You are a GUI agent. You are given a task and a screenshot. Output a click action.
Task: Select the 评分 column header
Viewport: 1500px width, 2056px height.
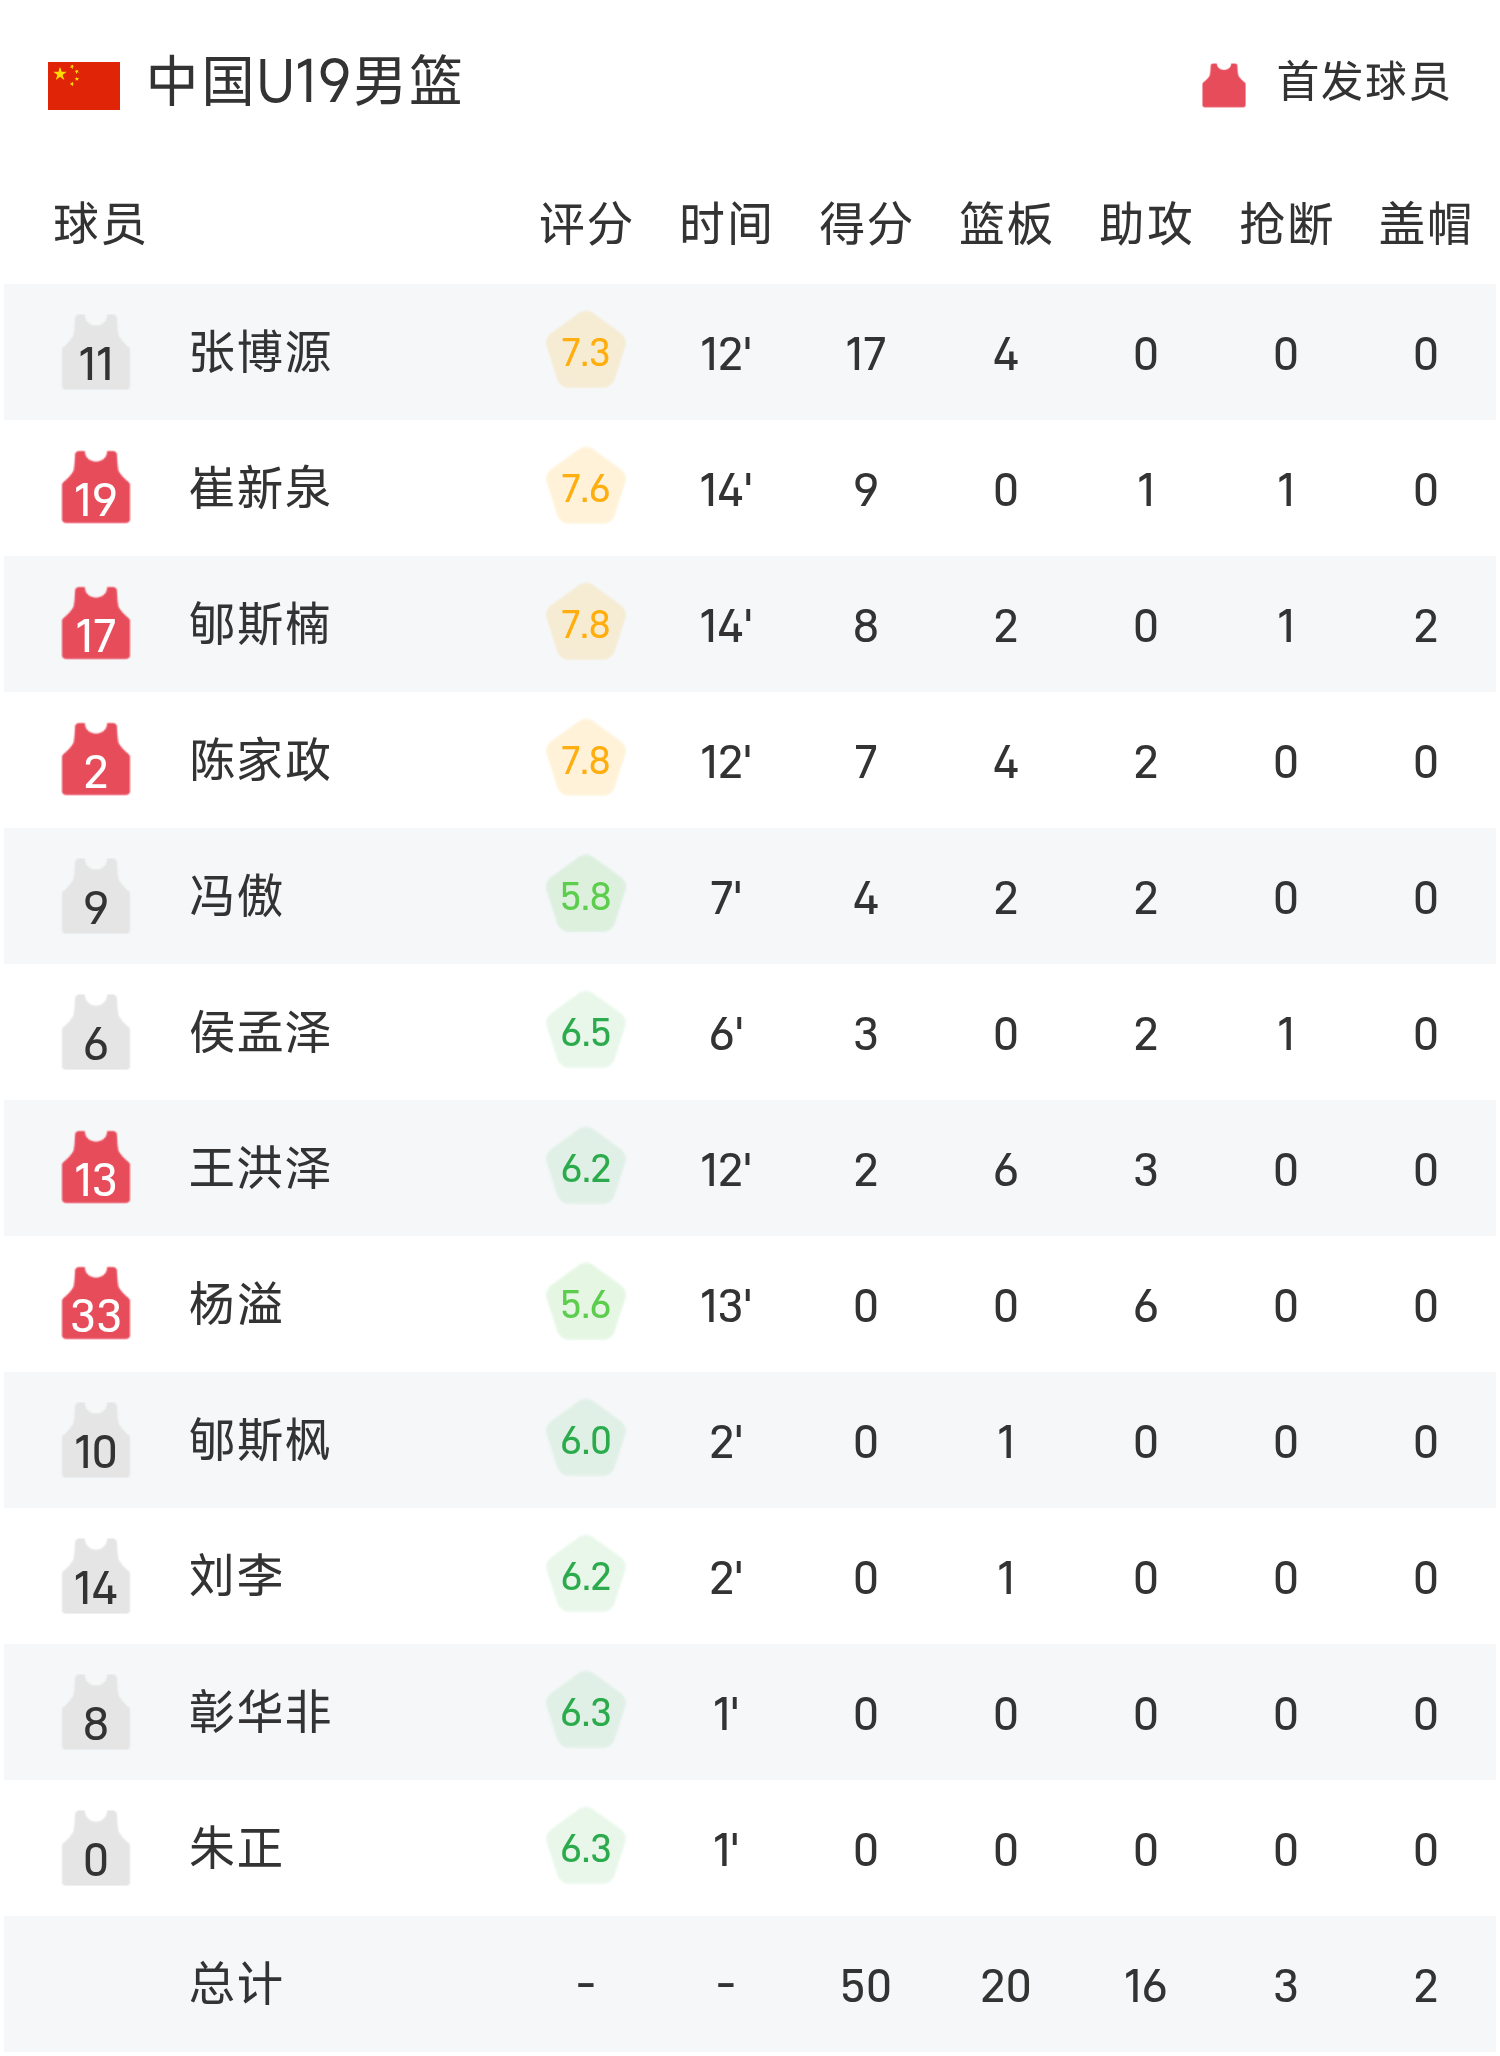pos(586,223)
